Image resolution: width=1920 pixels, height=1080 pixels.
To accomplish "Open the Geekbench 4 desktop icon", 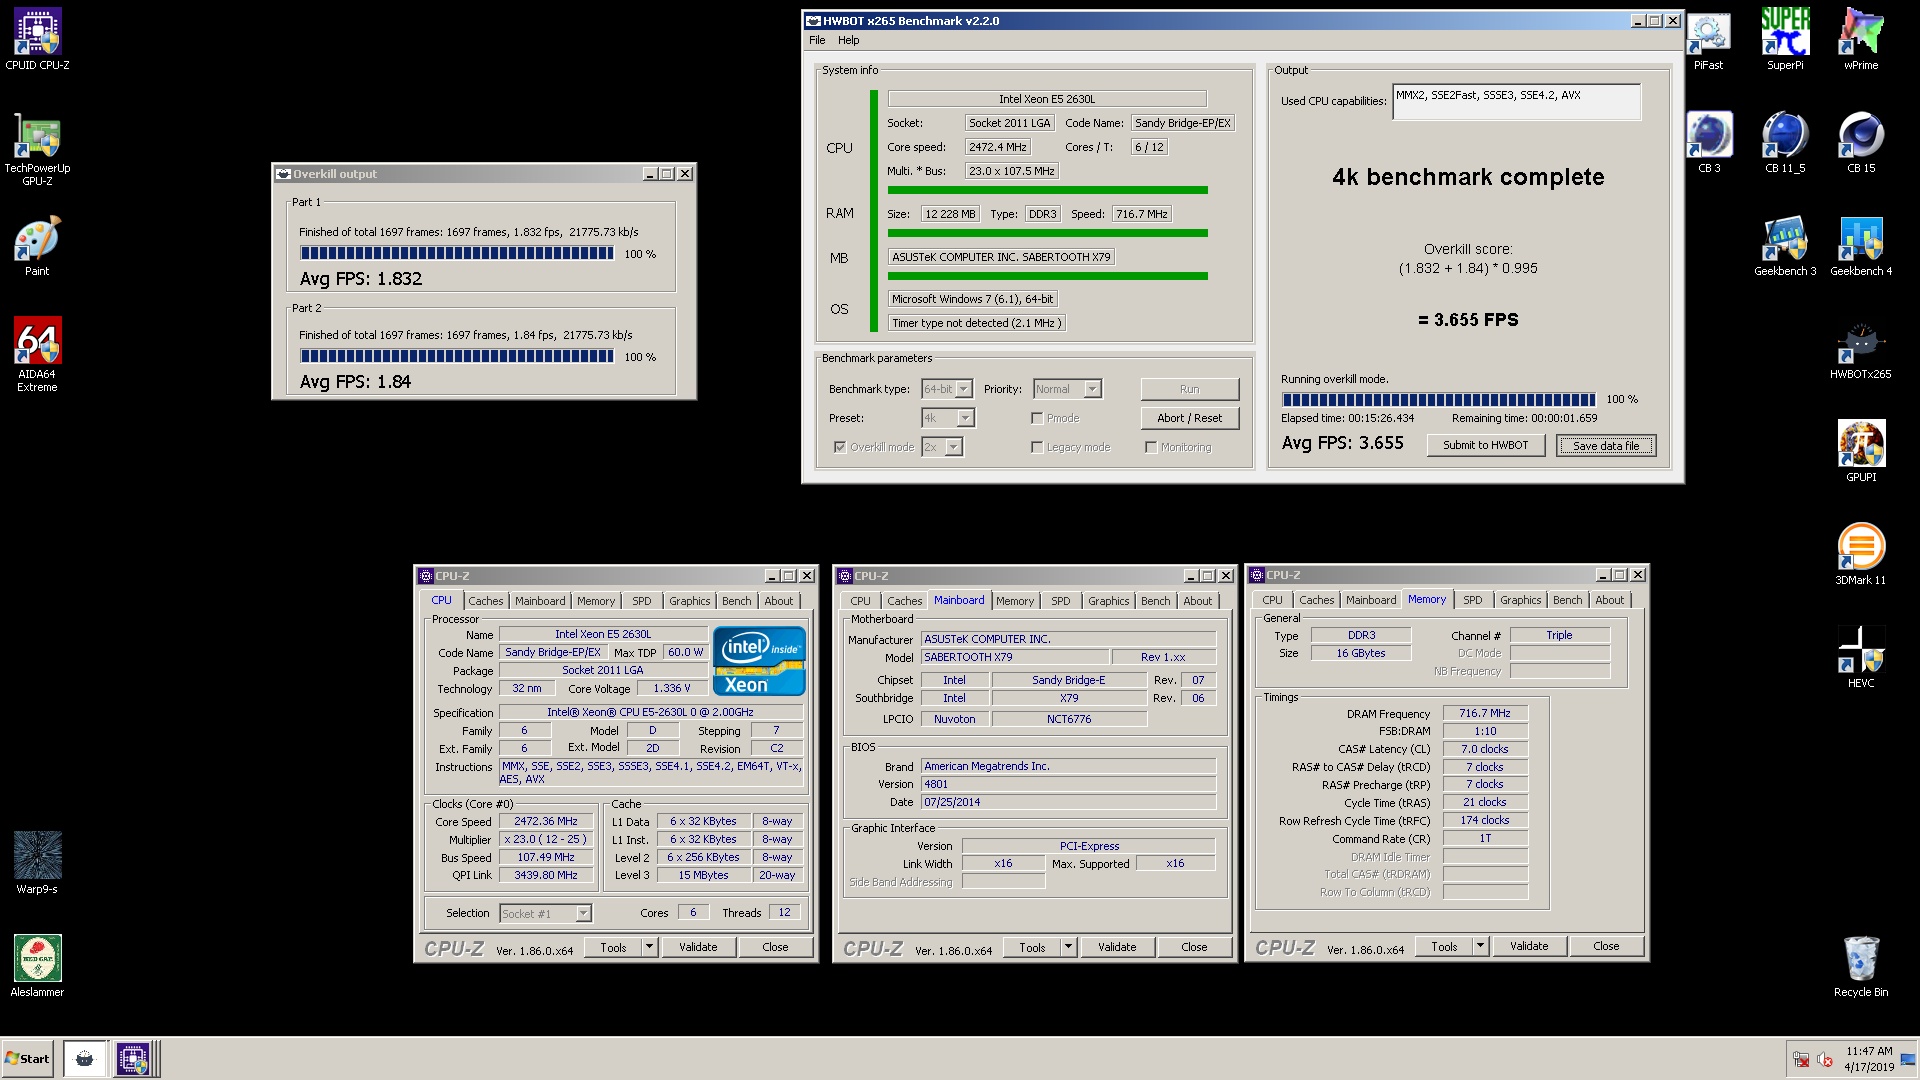I will point(1861,246).
